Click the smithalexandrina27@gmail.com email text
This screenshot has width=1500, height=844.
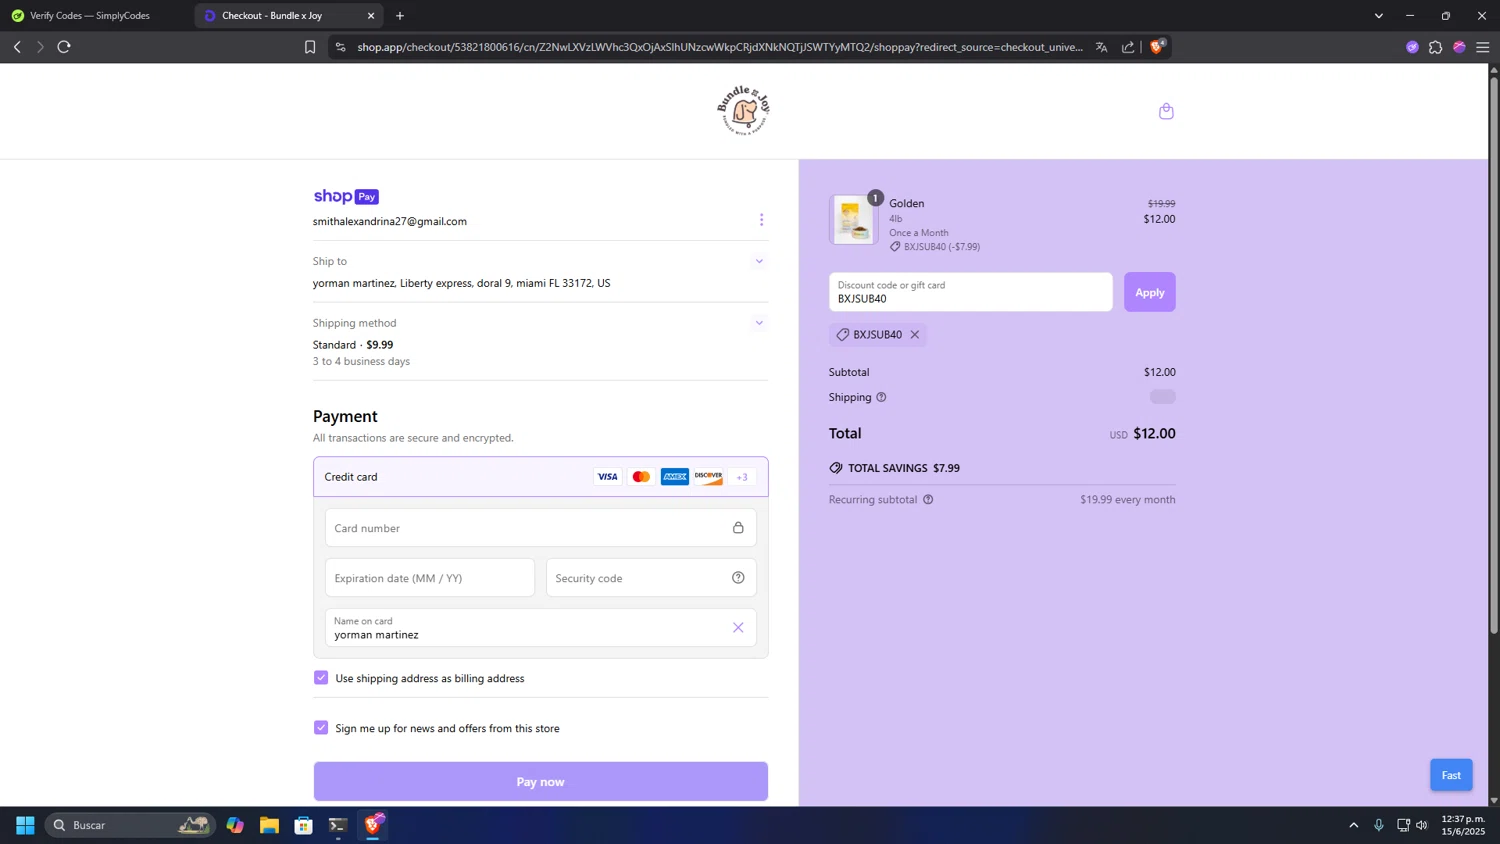click(390, 222)
